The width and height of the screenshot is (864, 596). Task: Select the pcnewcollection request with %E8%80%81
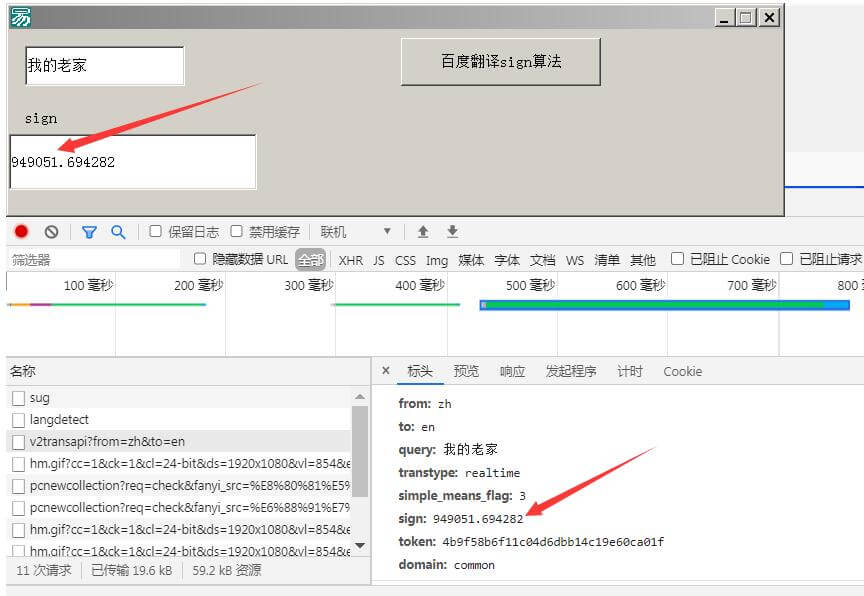click(x=179, y=486)
